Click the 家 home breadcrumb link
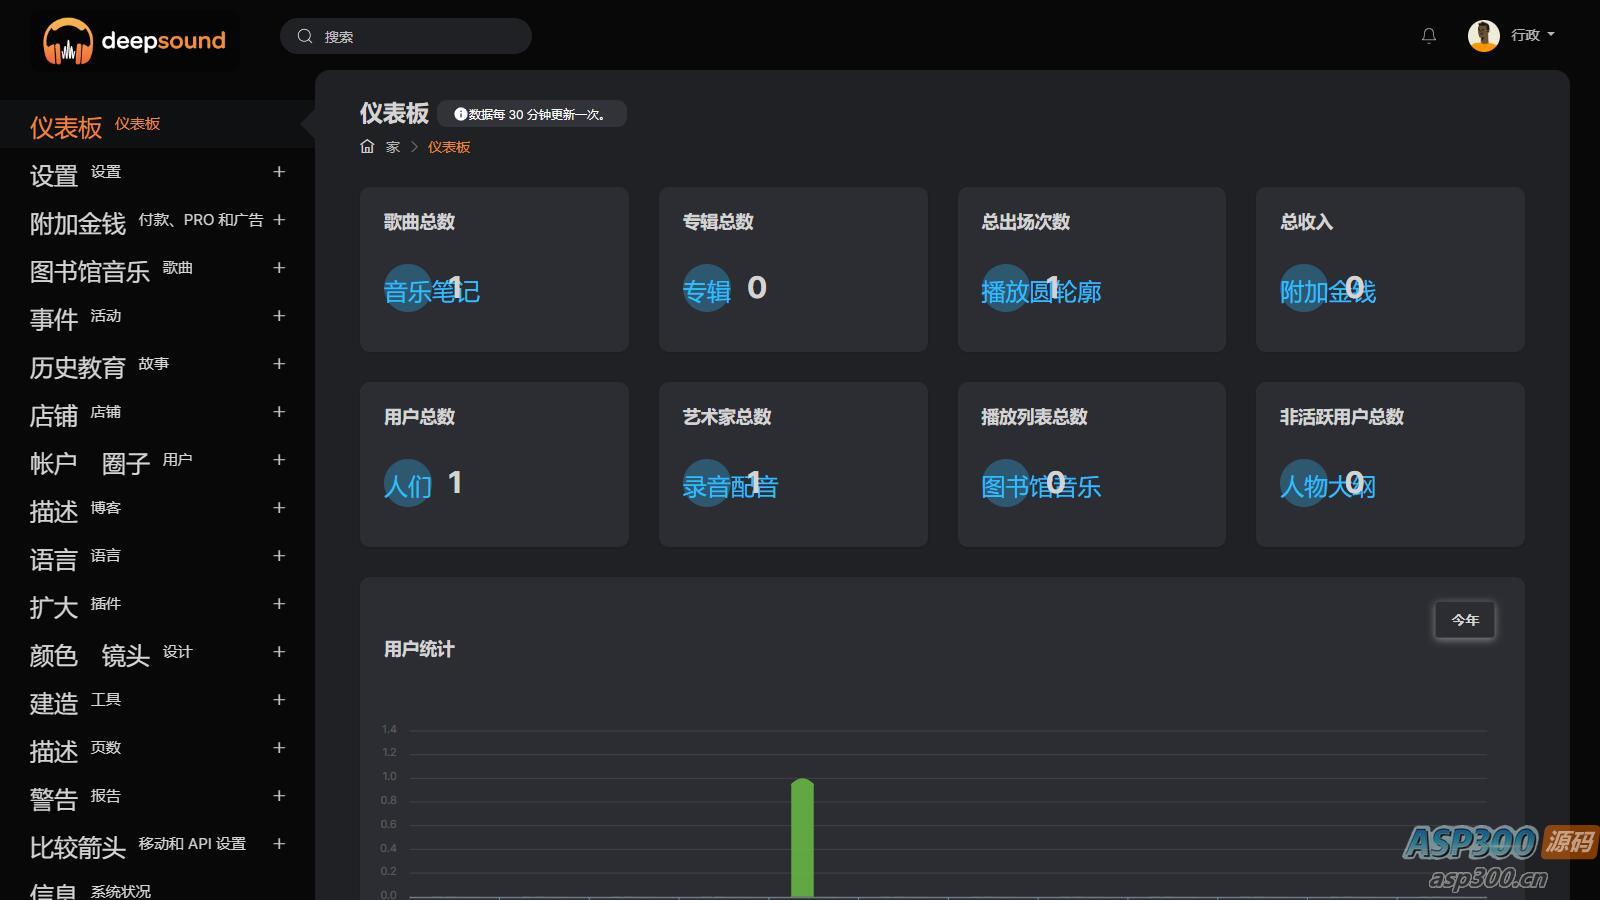Viewport: 1600px width, 900px height. tap(393, 147)
